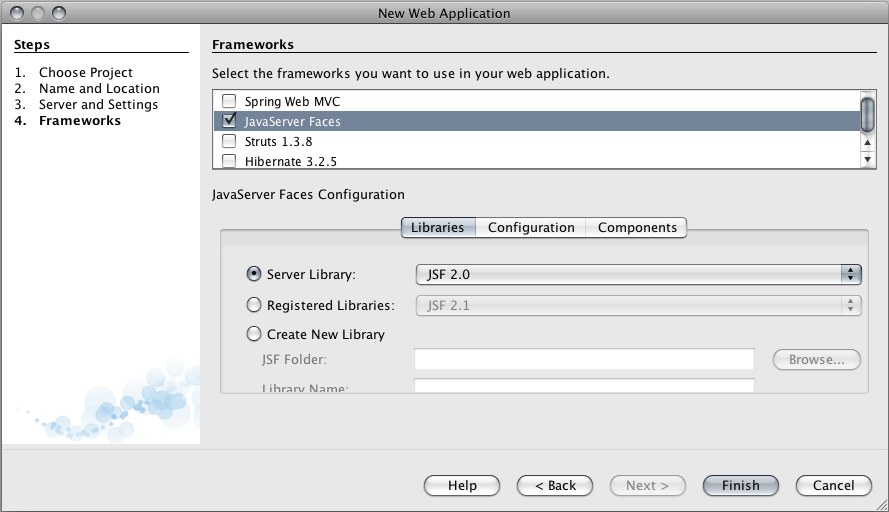Click the frameworks list scrollbar thumb
Screen dimensions: 889x512
(867, 114)
